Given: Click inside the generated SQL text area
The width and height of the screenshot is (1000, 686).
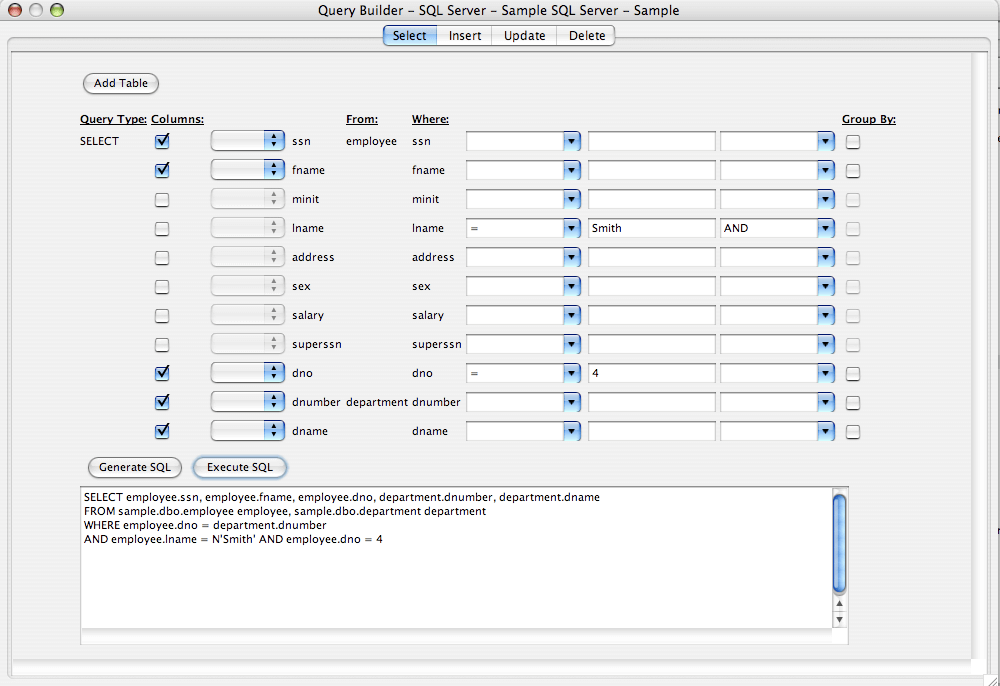Looking at the screenshot, I should click(x=457, y=558).
